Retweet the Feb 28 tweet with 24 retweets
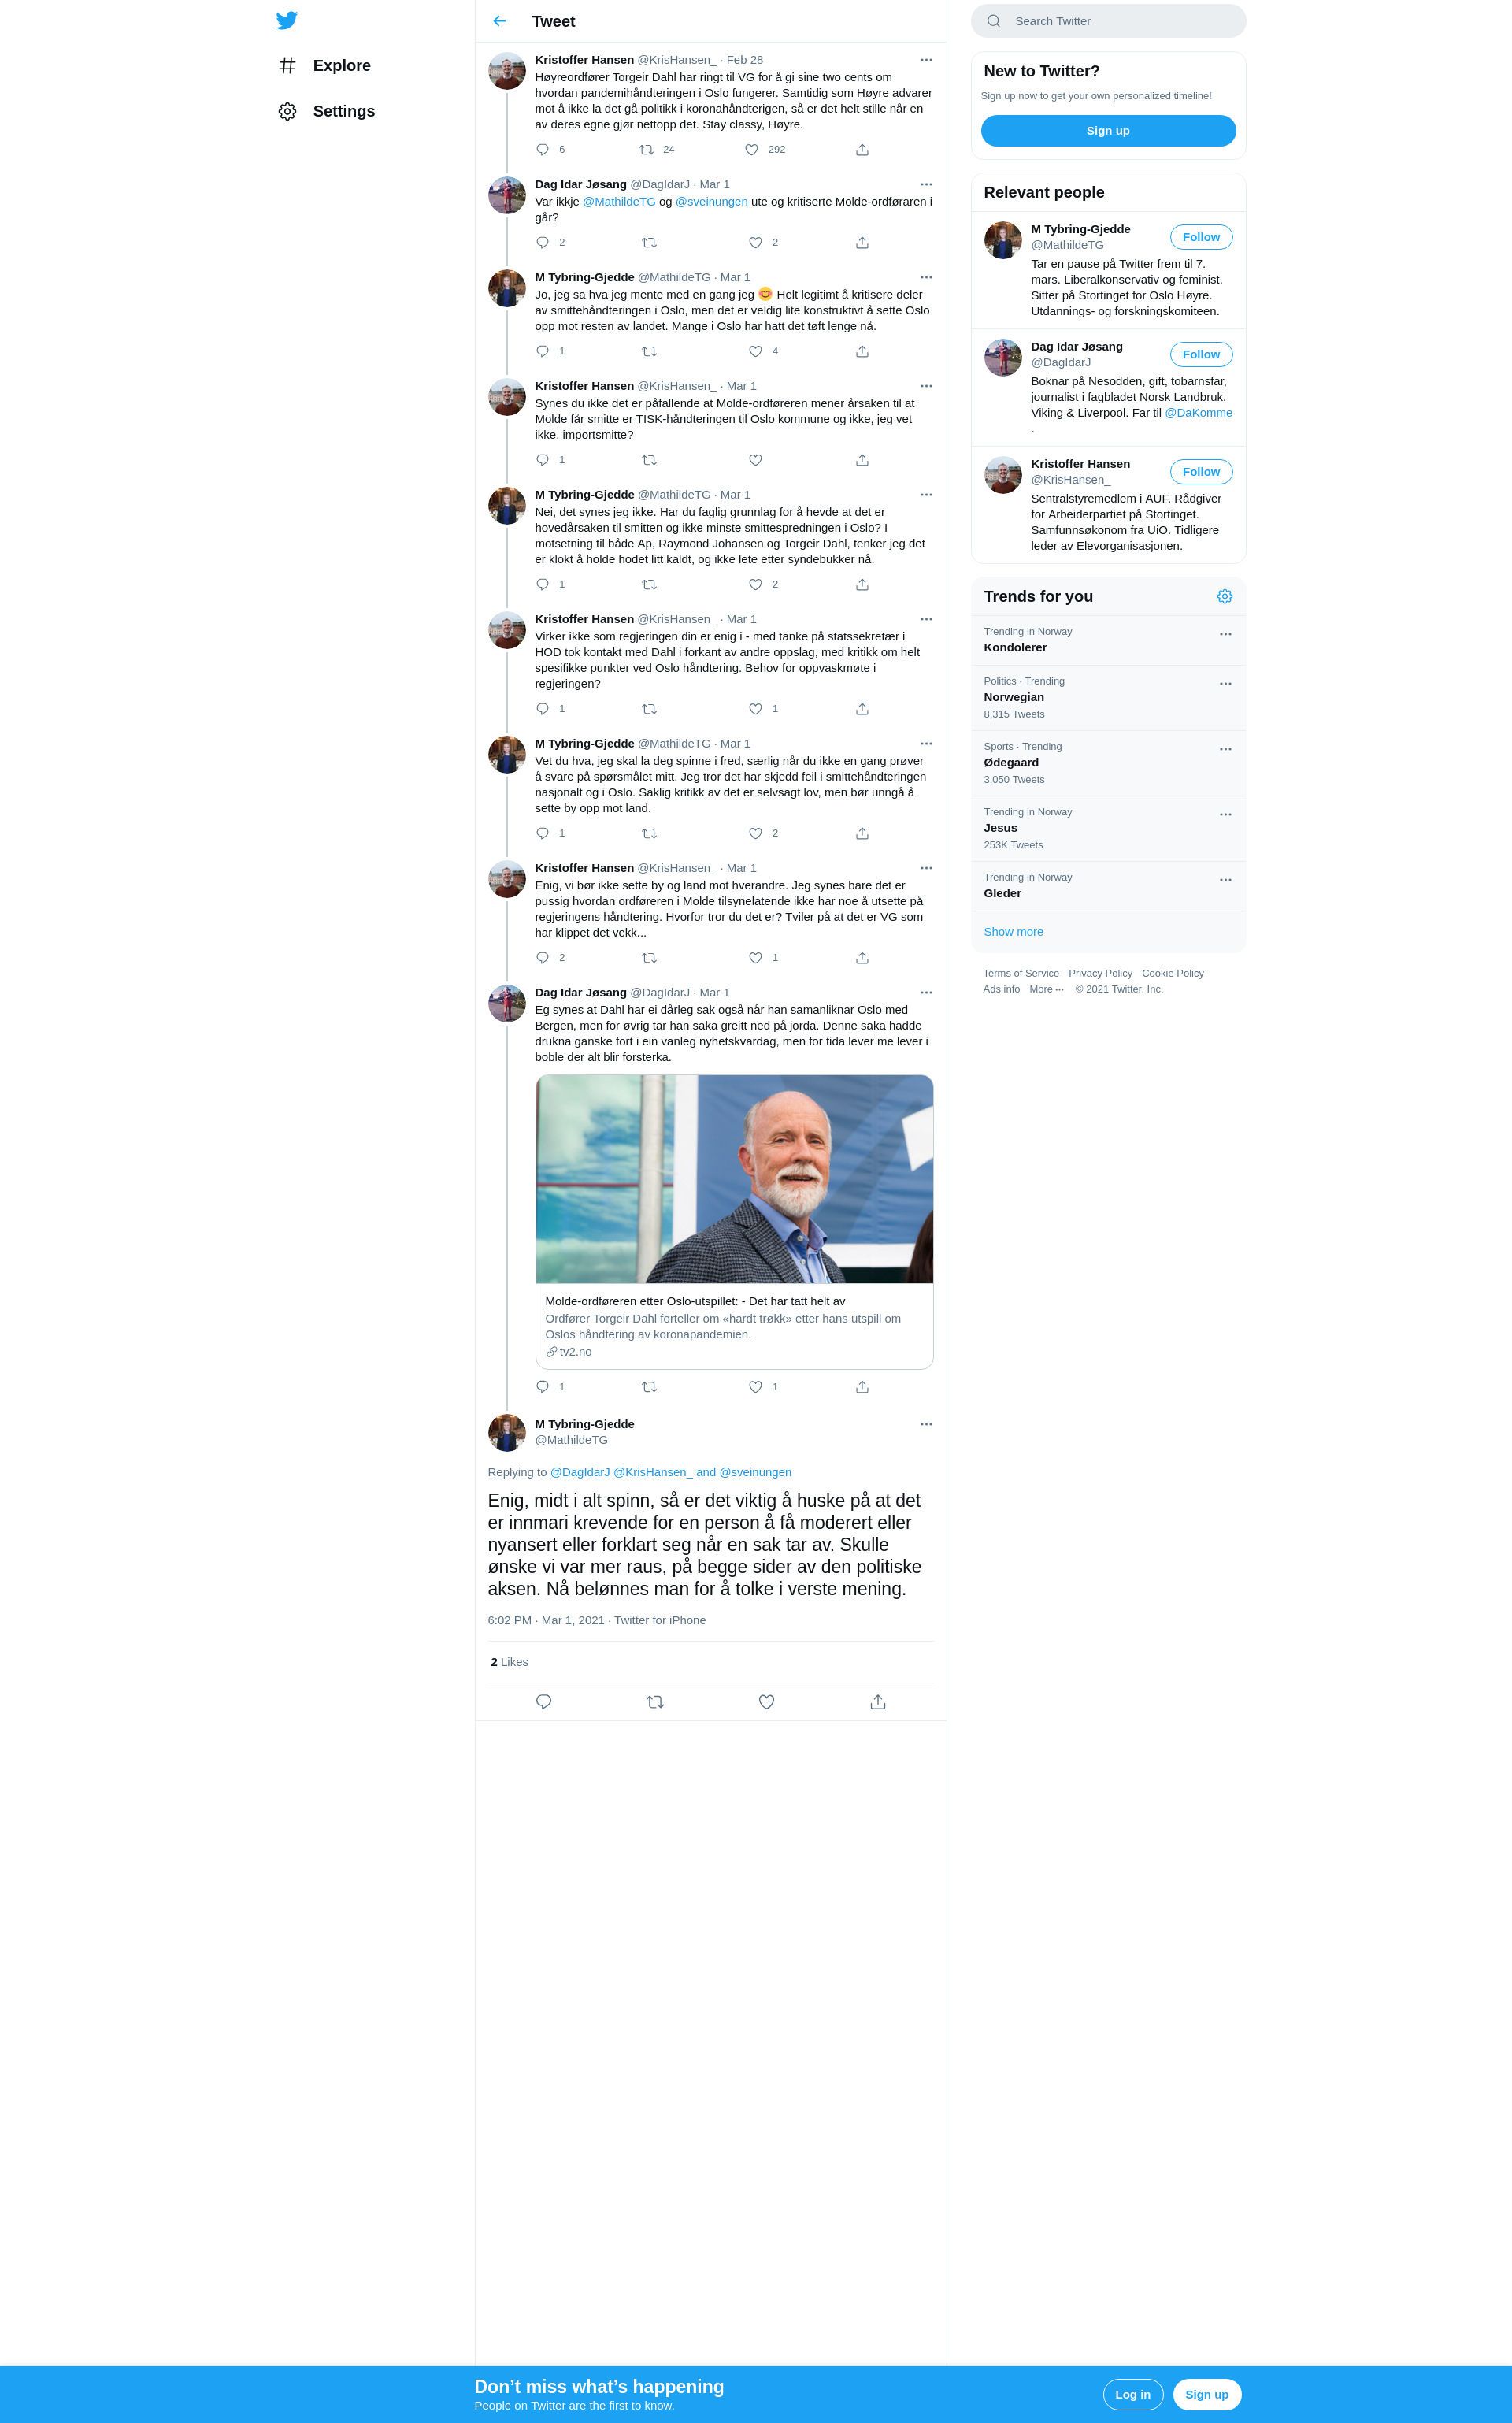Viewport: 1512px width, 2423px height. point(647,150)
